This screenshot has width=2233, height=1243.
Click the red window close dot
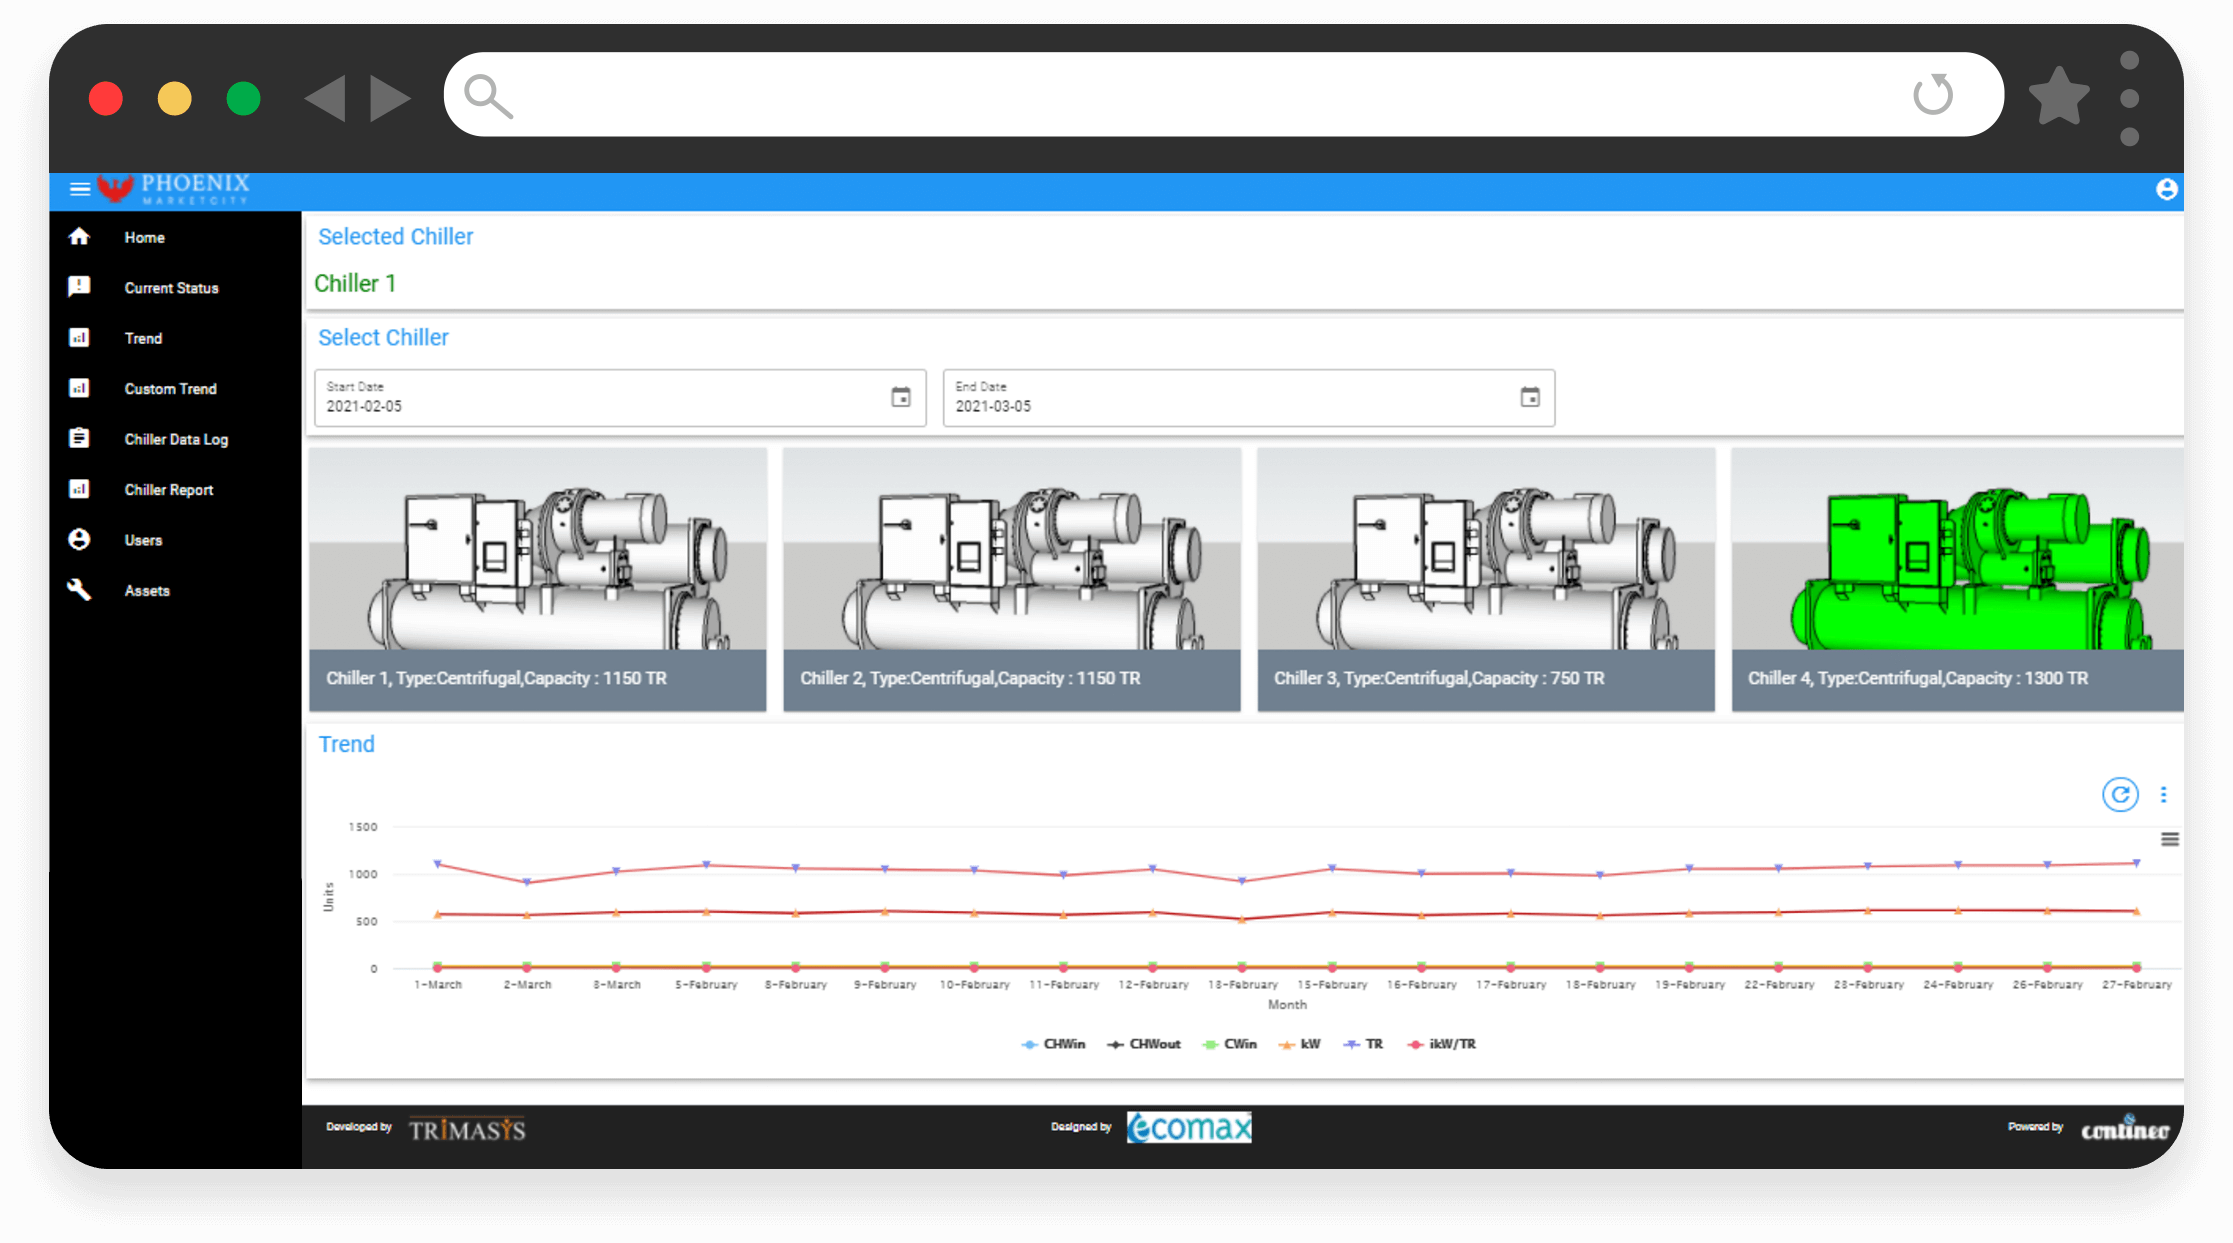click(106, 98)
